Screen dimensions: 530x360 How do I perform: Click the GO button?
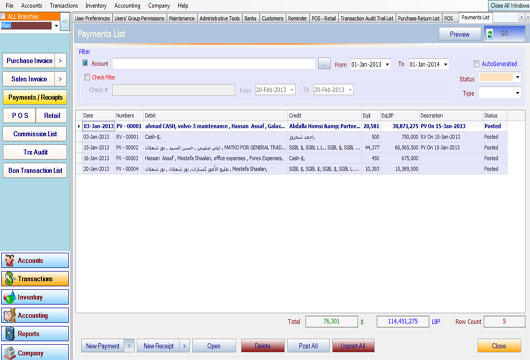pyautogui.click(x=505, y=34)
